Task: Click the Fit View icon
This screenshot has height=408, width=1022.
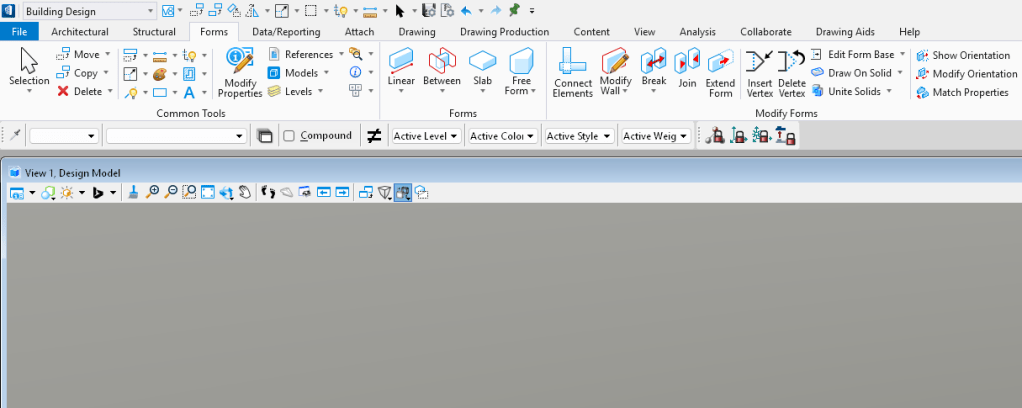Action: [x=207, y=192]
